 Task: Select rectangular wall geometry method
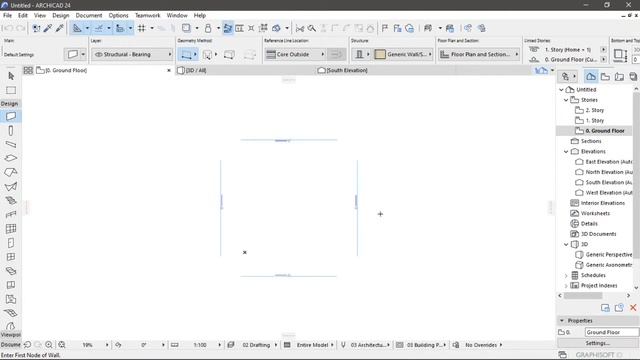tap(229, 54)
